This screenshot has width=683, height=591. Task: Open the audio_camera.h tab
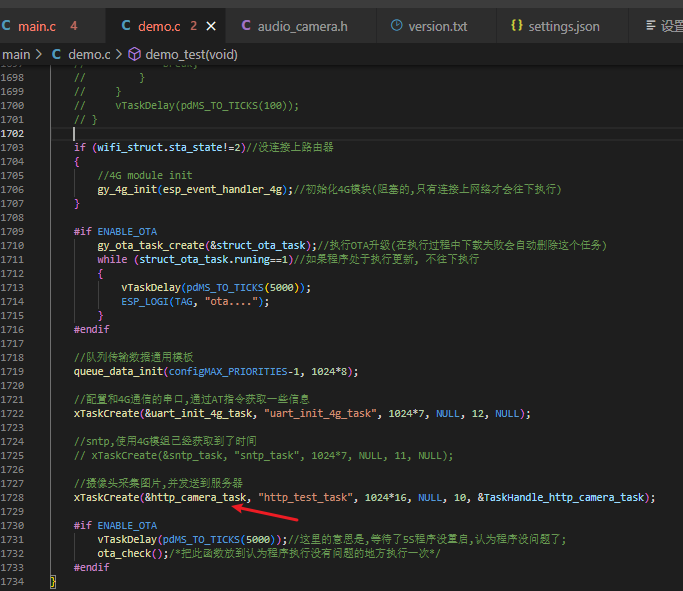pos(302,27)
